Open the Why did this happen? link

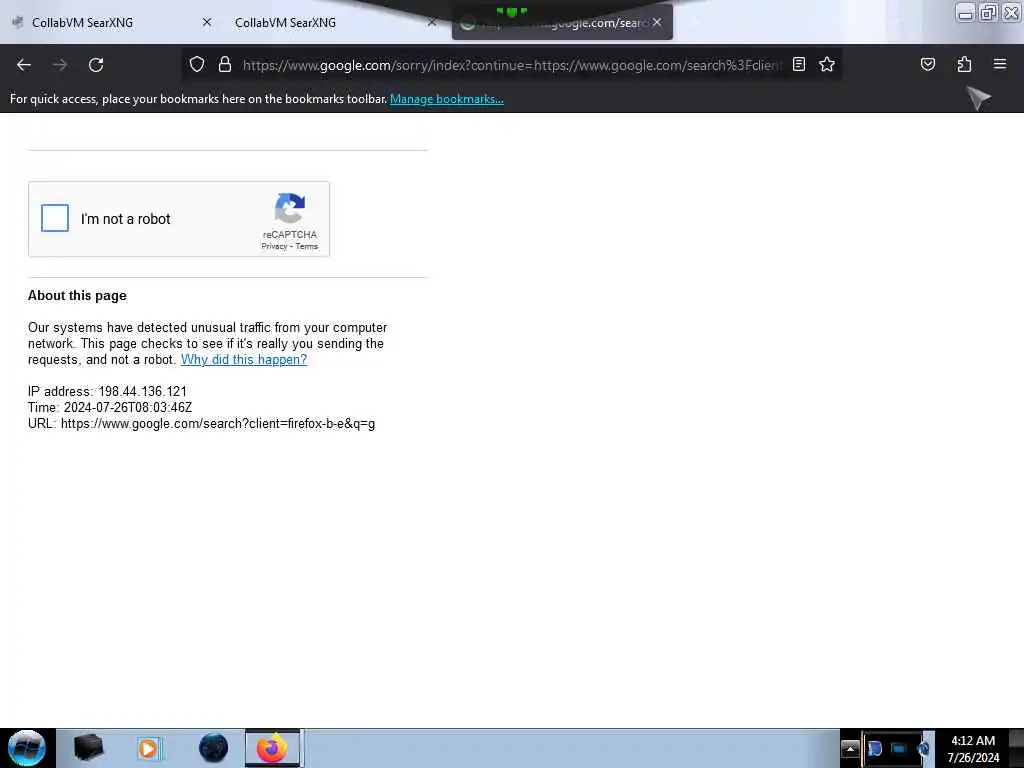click(244, 360)
